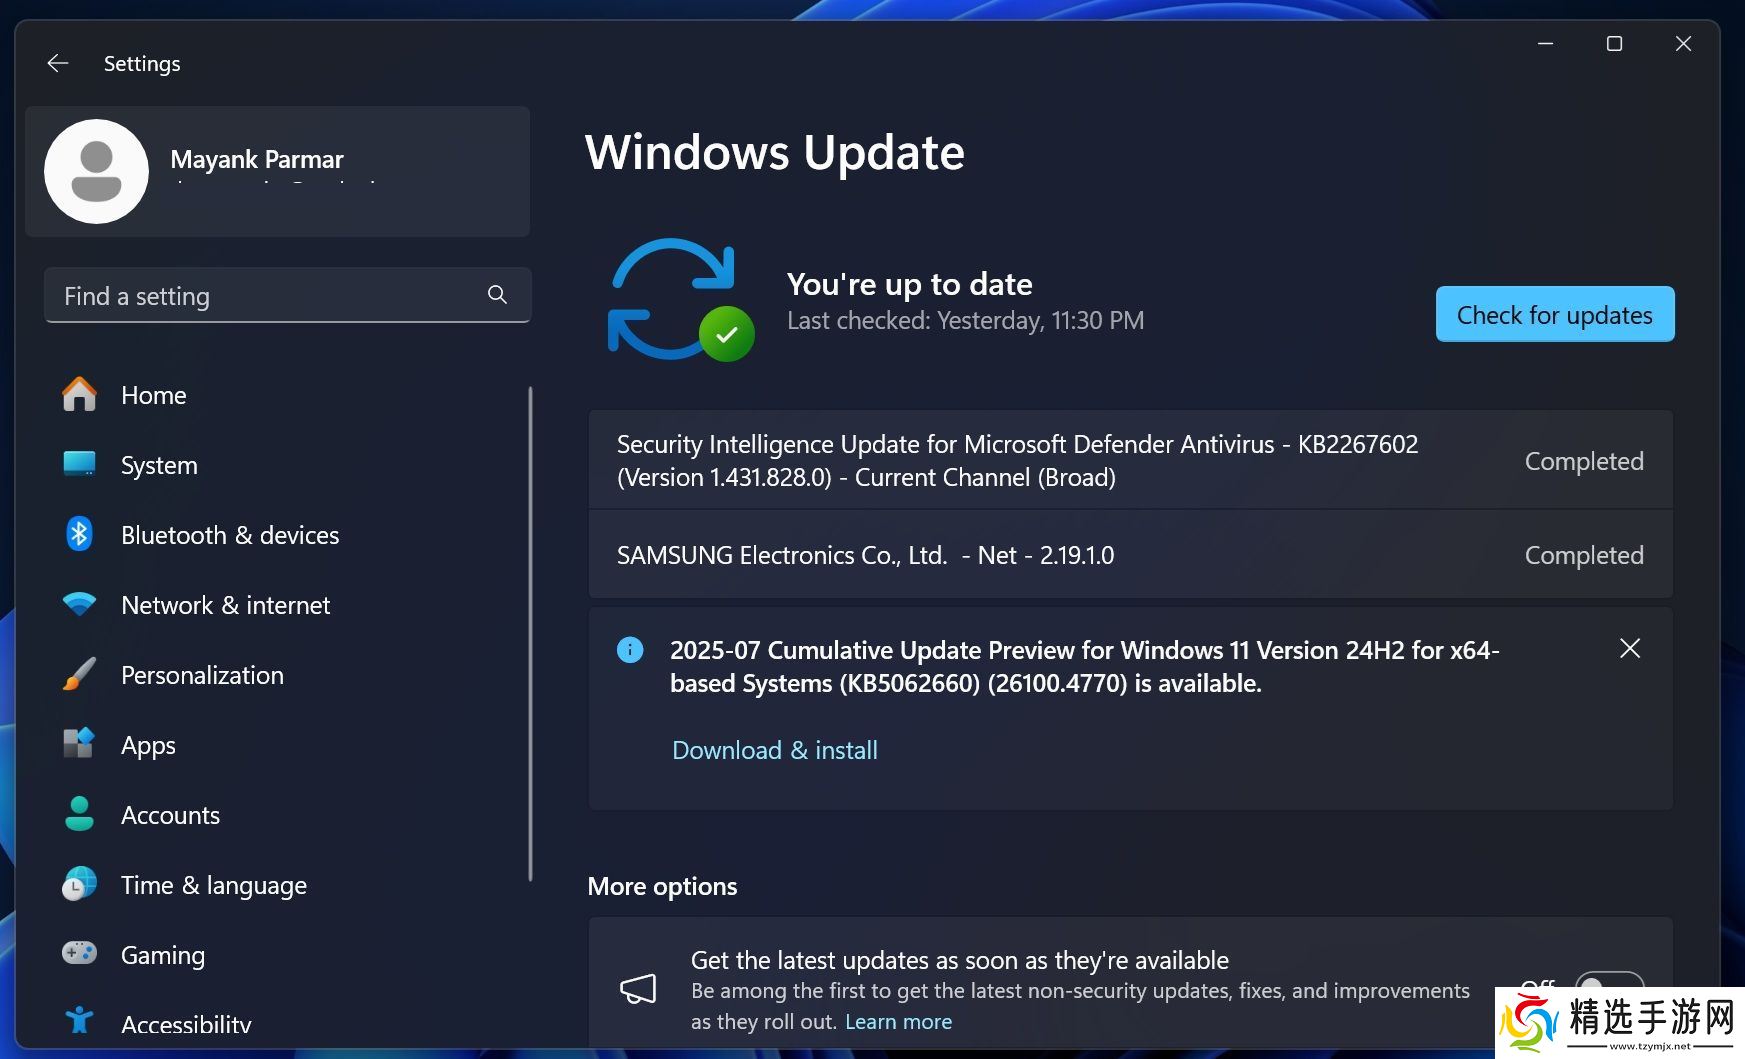Screen dimensions: 1745x1059
Task: Toggle 'Get the latest updates' switch
Action: pyautogui.click(x=1608, y=984)
